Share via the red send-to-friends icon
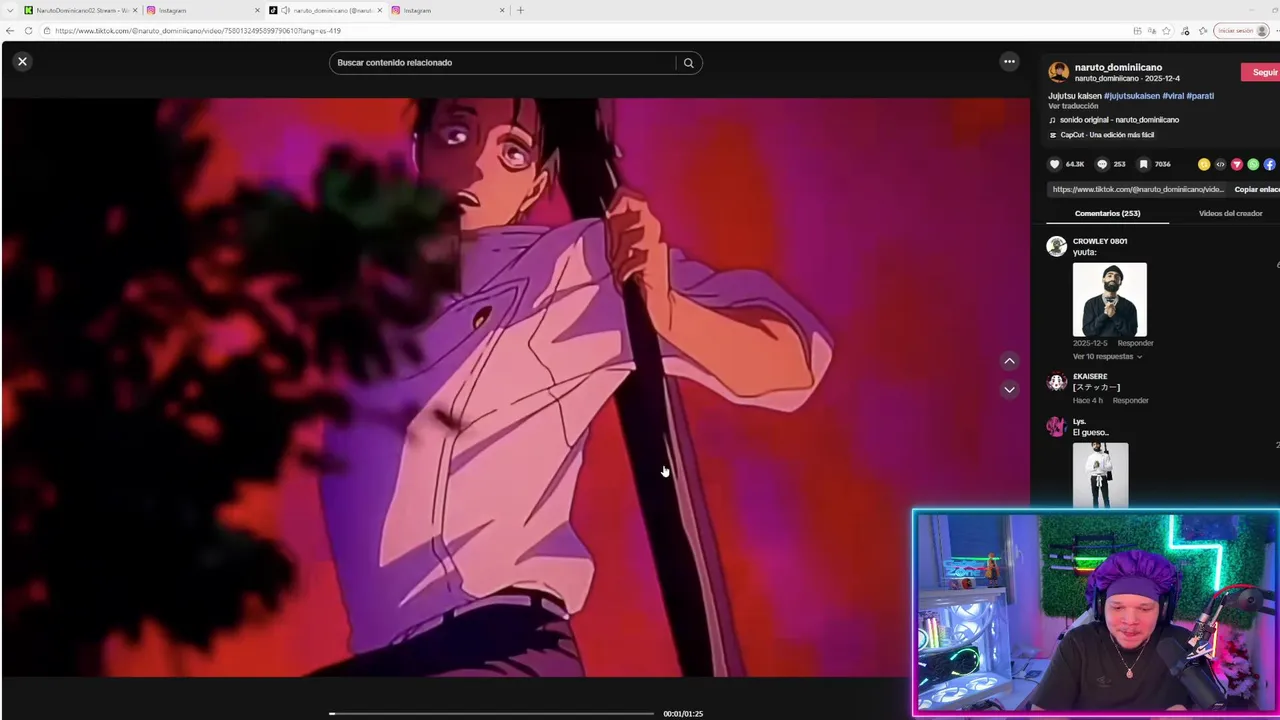The image size is (1280, 720). [x=1237, y=164]
